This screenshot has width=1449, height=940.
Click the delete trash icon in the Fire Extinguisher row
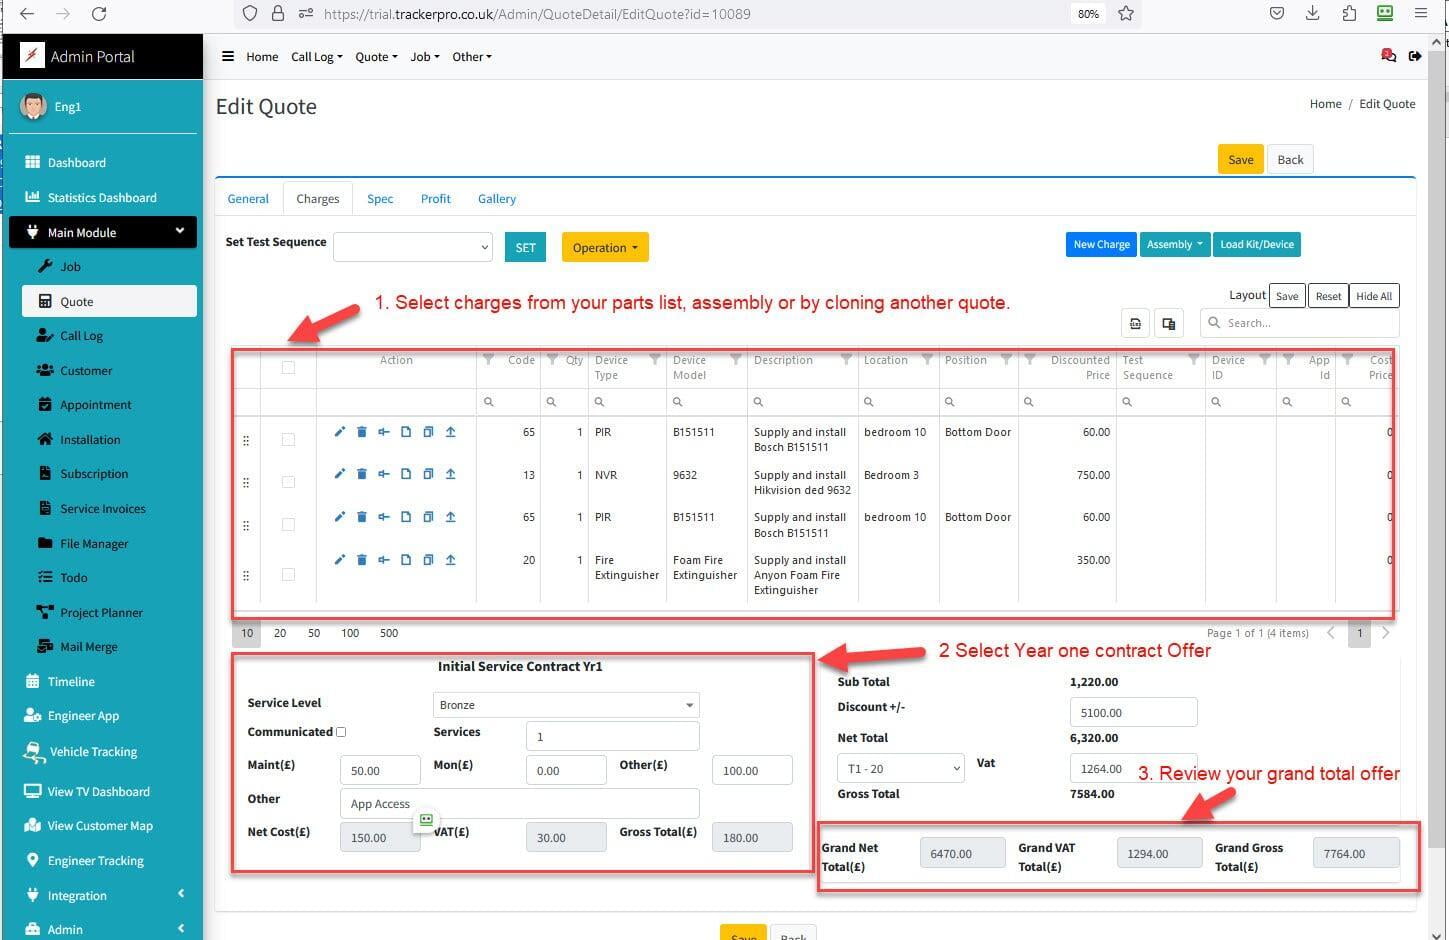click(361, 560)
